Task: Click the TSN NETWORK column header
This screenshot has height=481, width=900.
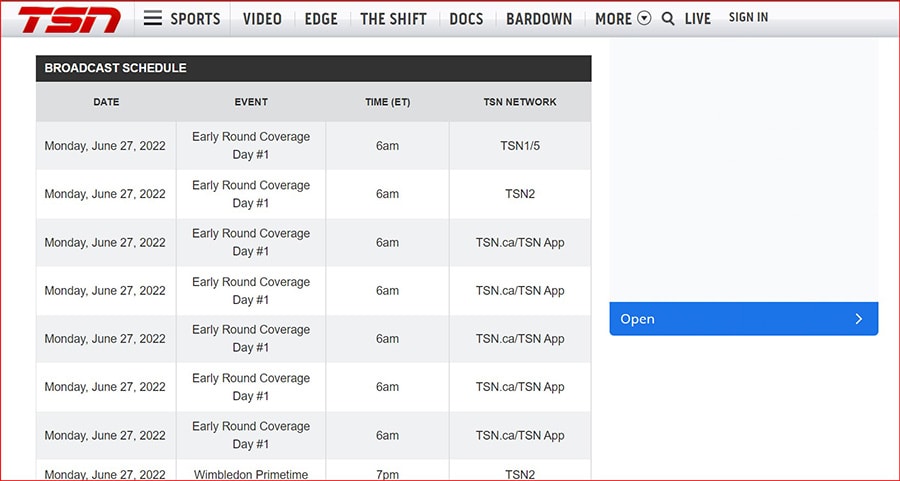Action: click(x=520, y=102)
